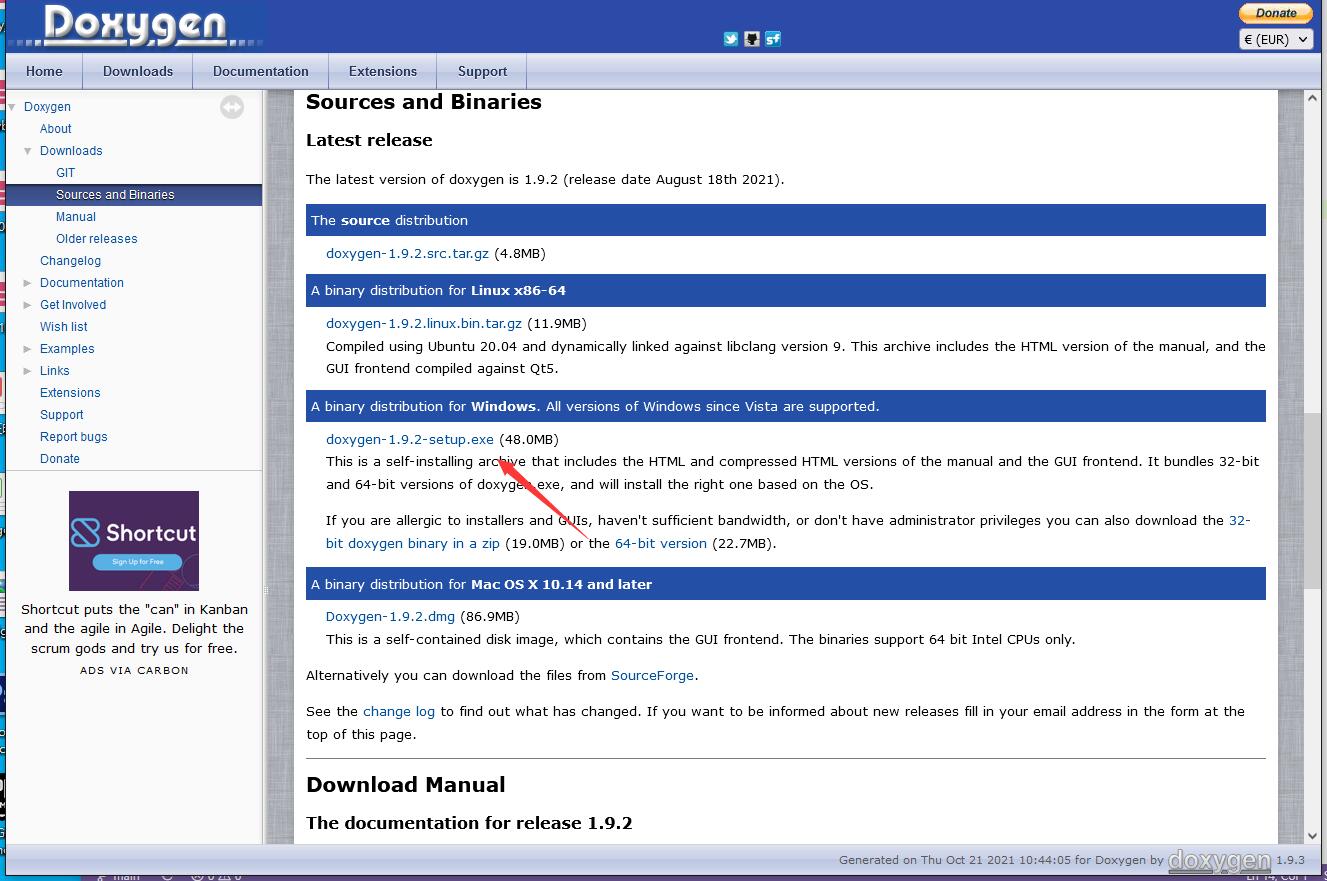Open Donate in the sidebar tree

coord(60,459)
